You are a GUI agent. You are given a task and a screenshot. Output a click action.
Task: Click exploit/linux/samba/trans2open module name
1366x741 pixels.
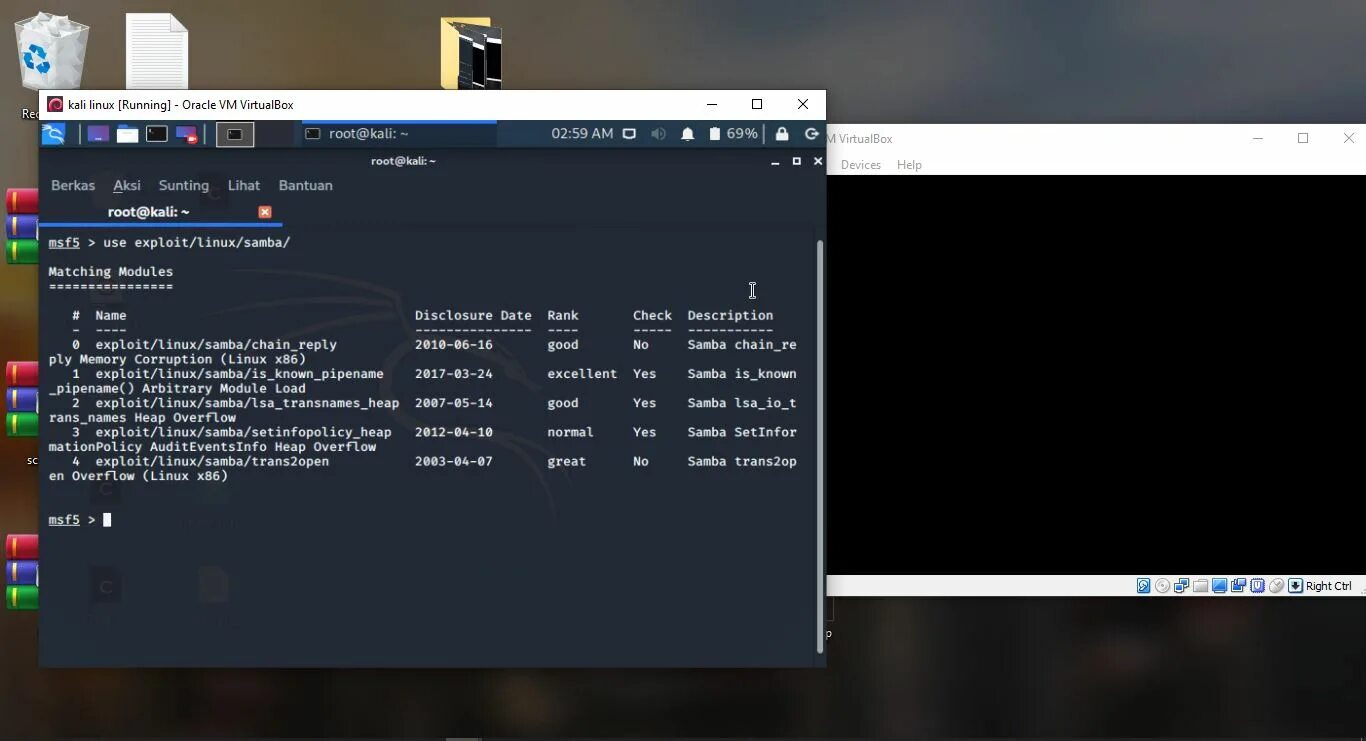click(x=212, y=461)
